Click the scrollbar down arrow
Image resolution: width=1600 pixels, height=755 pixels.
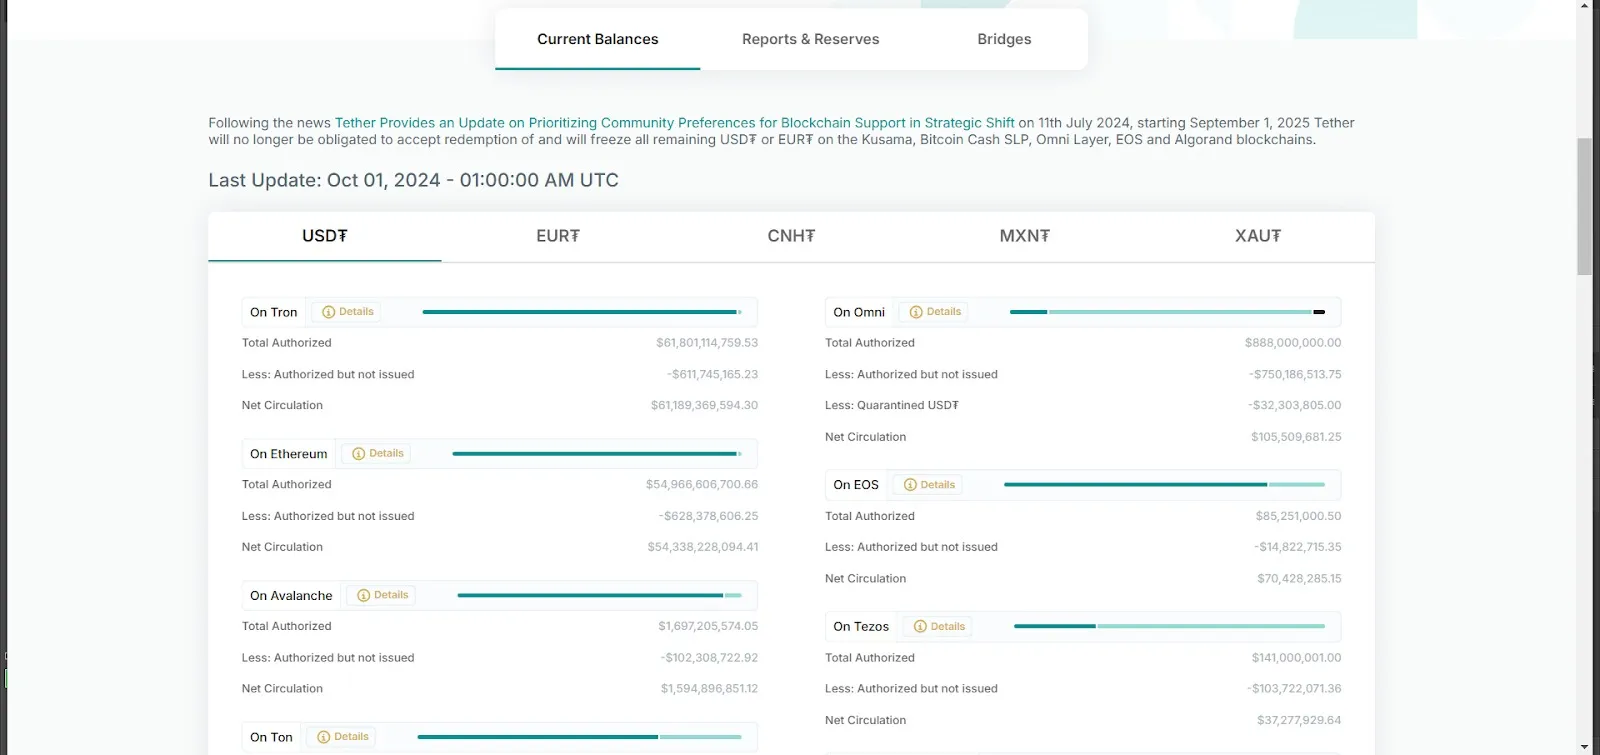click(1584, 747)
